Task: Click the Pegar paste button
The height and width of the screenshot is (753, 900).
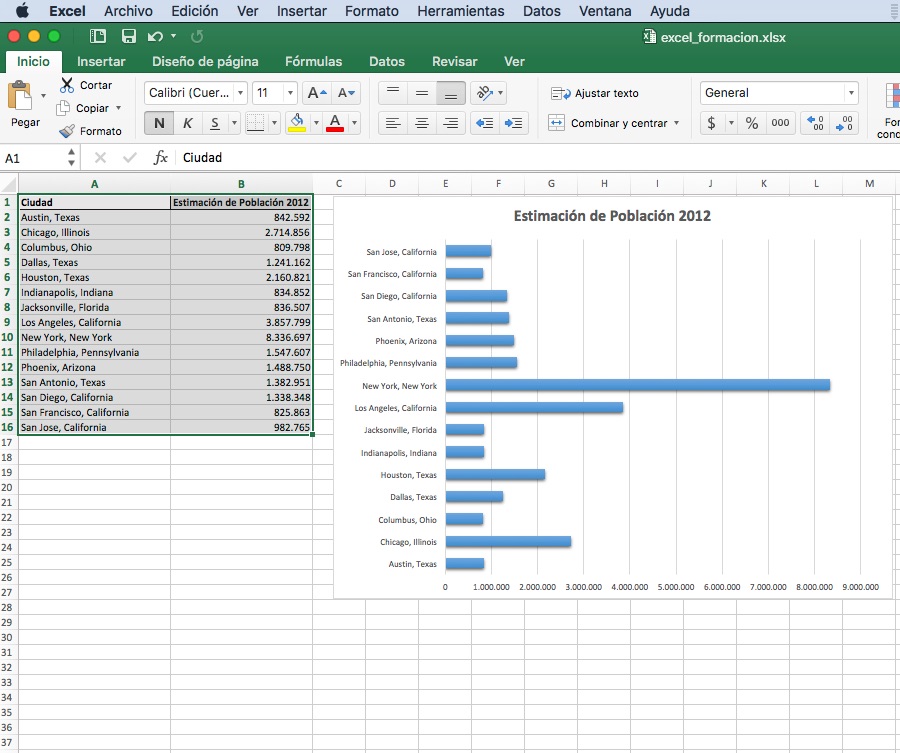Action: [25, 103]
